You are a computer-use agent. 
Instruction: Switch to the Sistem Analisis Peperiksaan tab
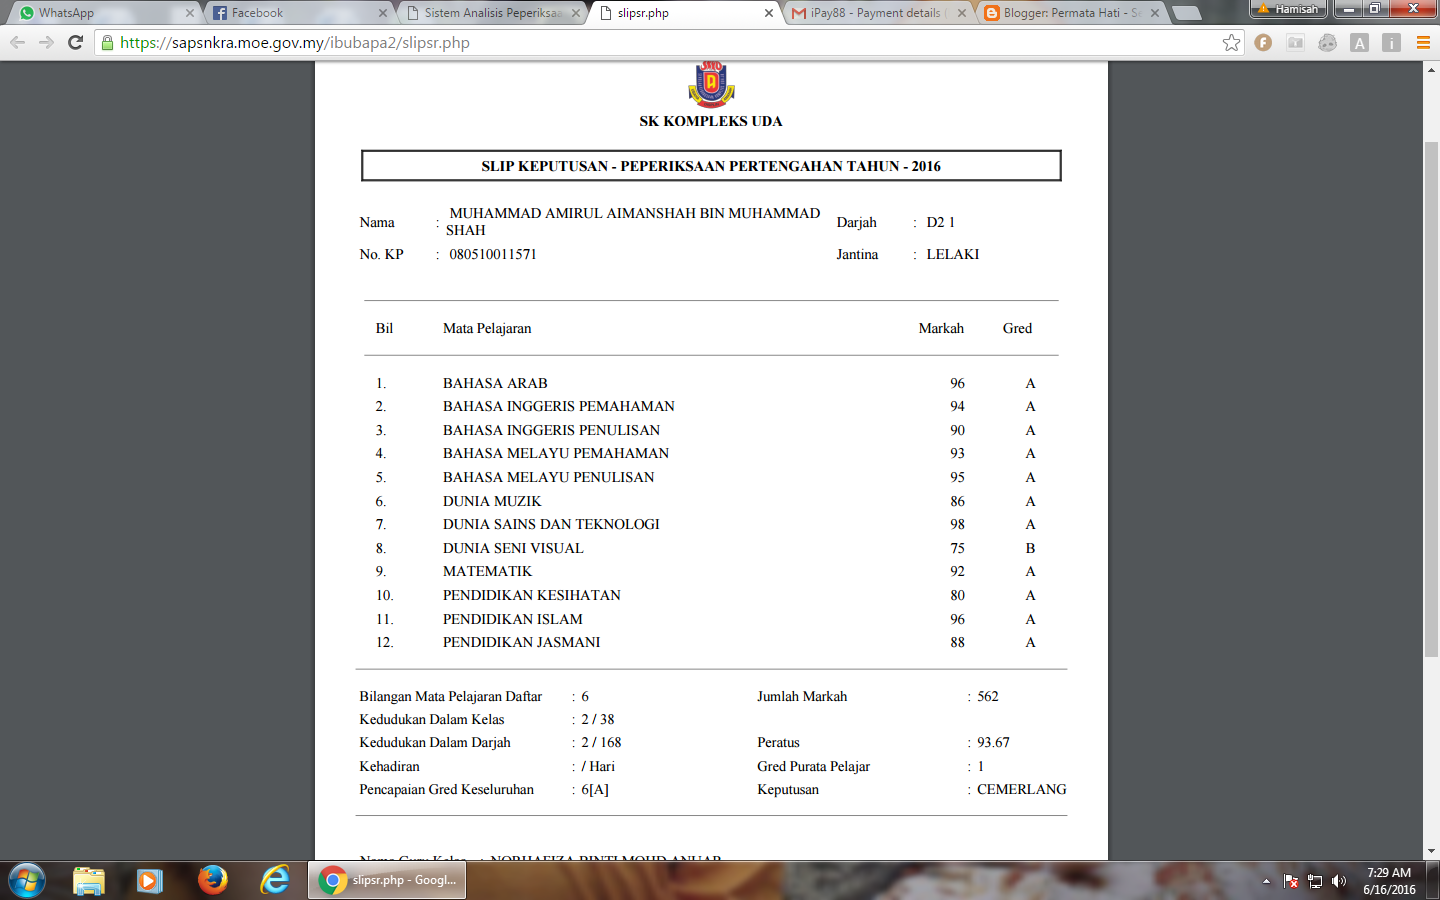tap(490, 13)
